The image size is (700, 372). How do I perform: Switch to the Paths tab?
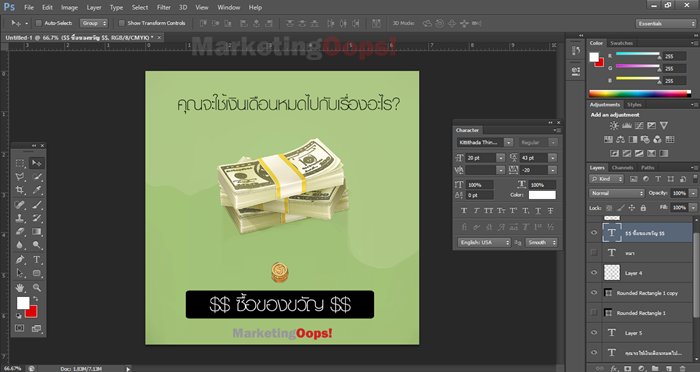[x=647, y=168]
